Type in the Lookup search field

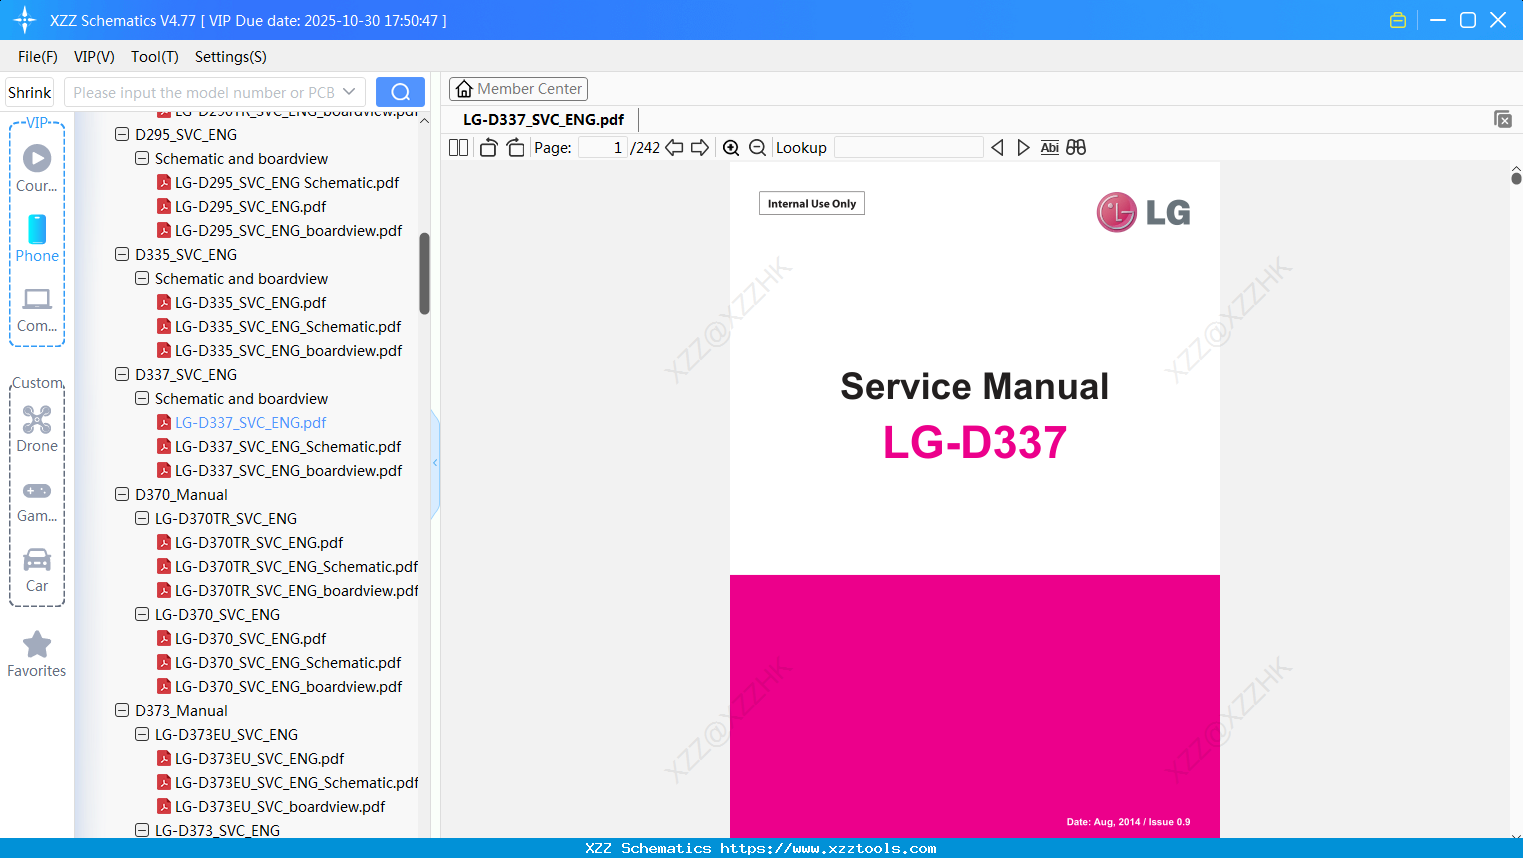(x=908, y=147)
